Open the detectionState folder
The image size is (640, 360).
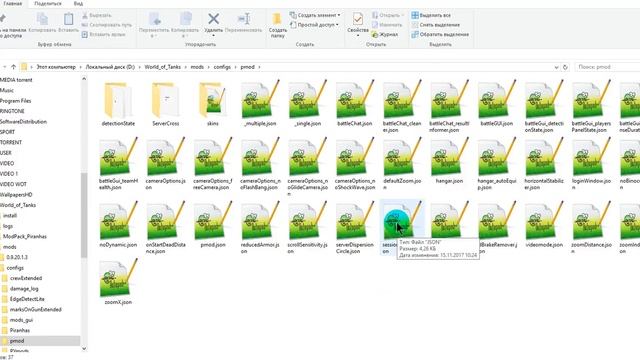coord(118,104)
